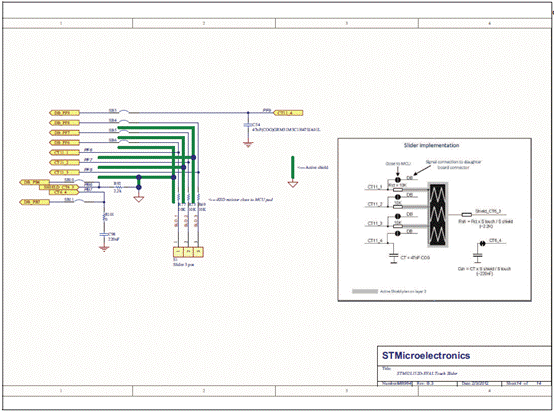554x412 pixels.
Task: Click the ESD resistor close to MCU note
Action: (x=241, y=200)
